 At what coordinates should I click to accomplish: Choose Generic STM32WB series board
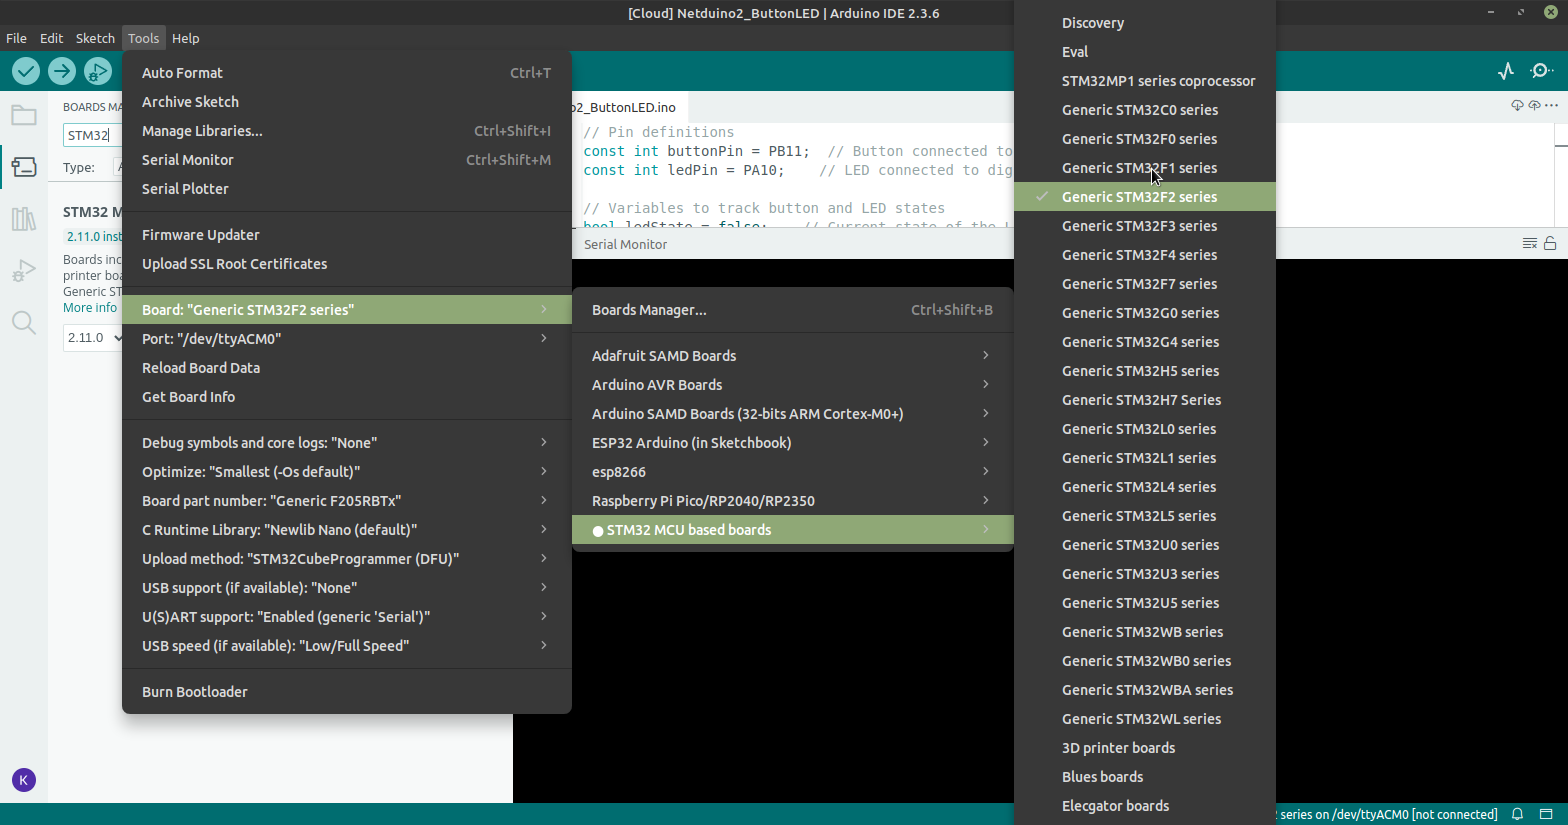click(1145, 632)
